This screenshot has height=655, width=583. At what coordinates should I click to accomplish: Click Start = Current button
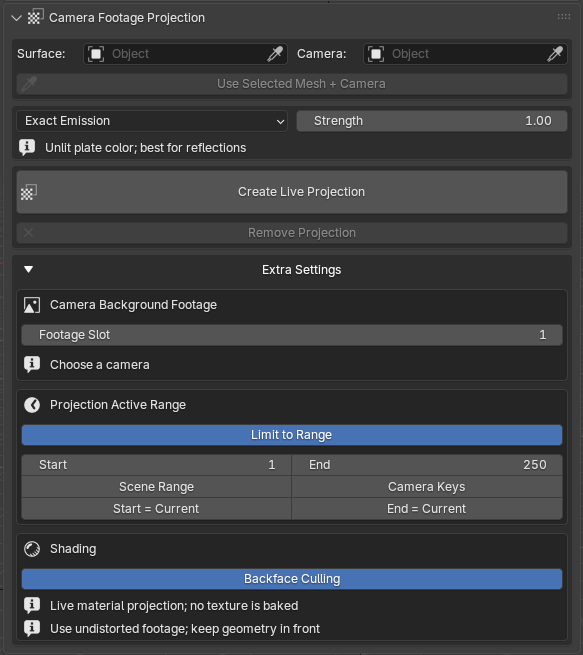[157, 509]
